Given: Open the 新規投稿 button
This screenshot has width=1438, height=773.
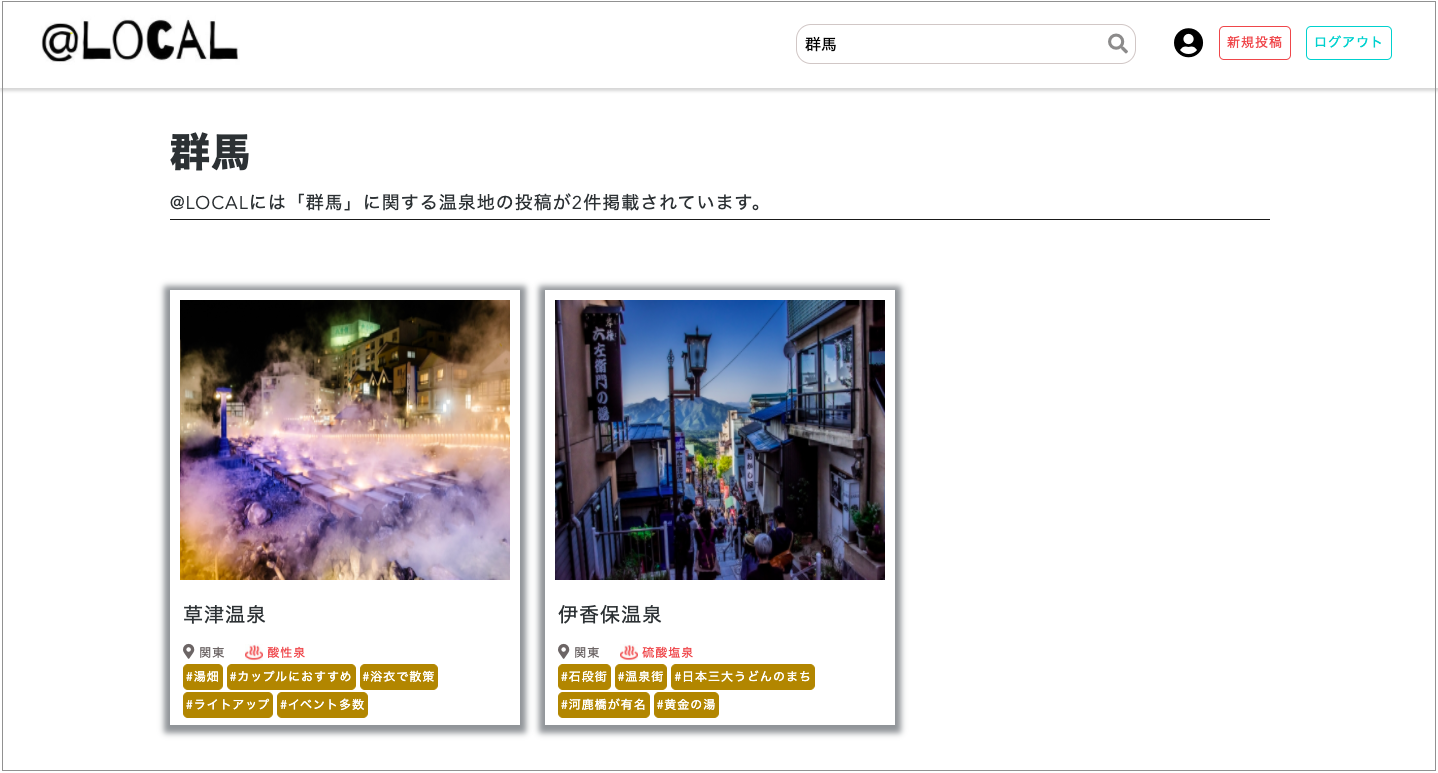Looking at the screenshot, I should pos(1254,42).
